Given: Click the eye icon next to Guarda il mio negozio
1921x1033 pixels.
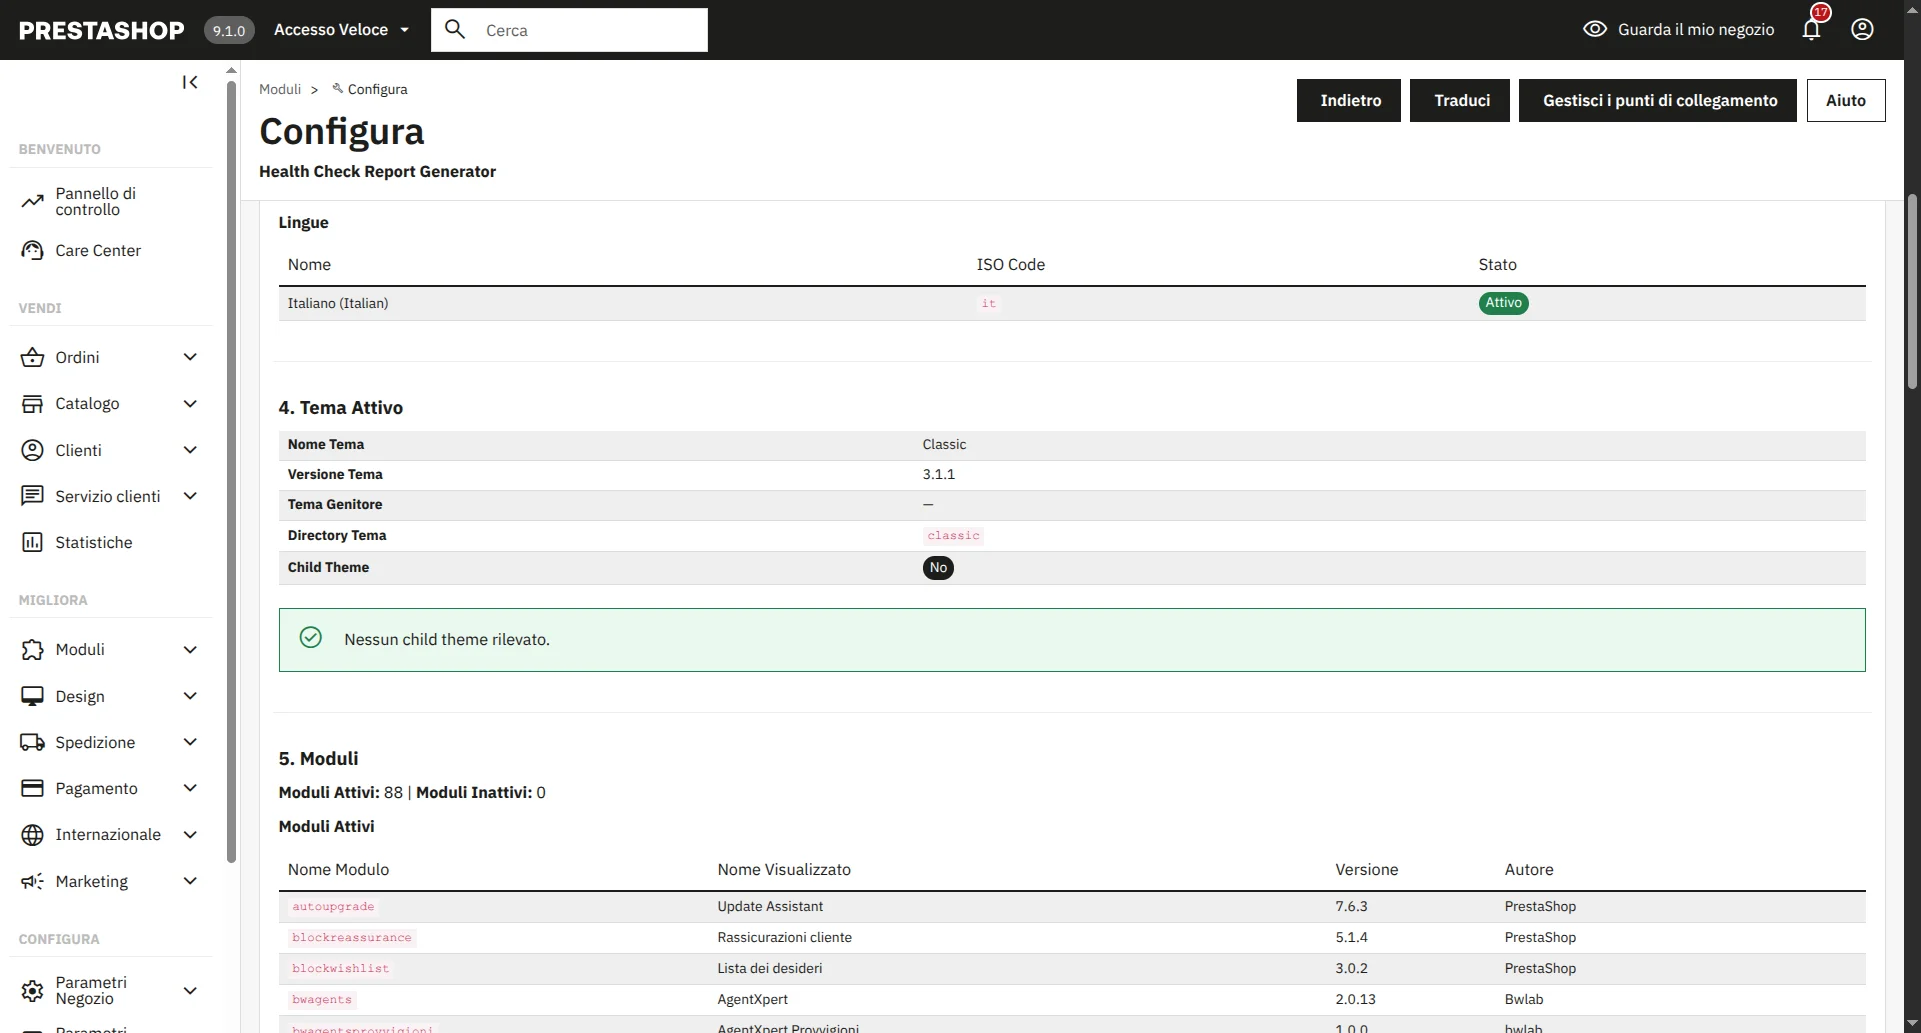Looking at the screenshot, I should pos(1594,29).
